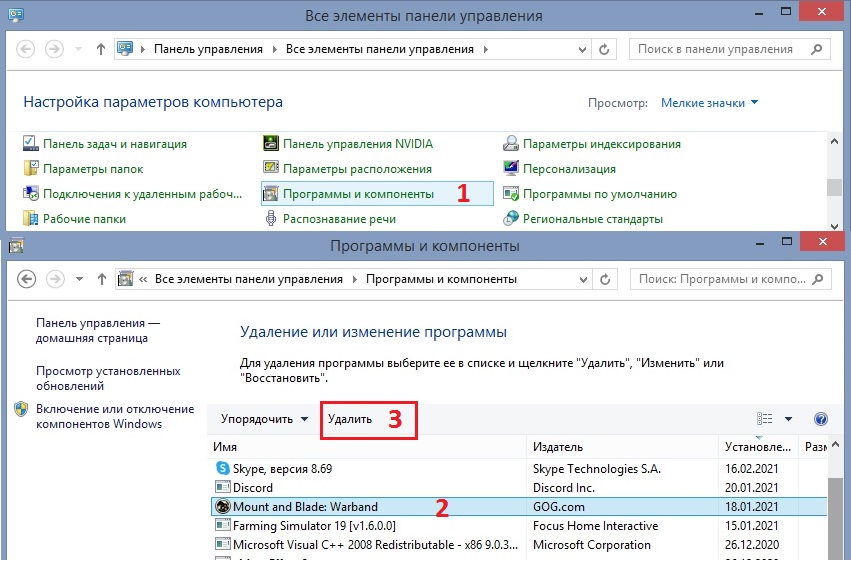Screen dimensions: 851x563
Task: Click scrollbar down arrow in control panel list
Action: (834, 226)
